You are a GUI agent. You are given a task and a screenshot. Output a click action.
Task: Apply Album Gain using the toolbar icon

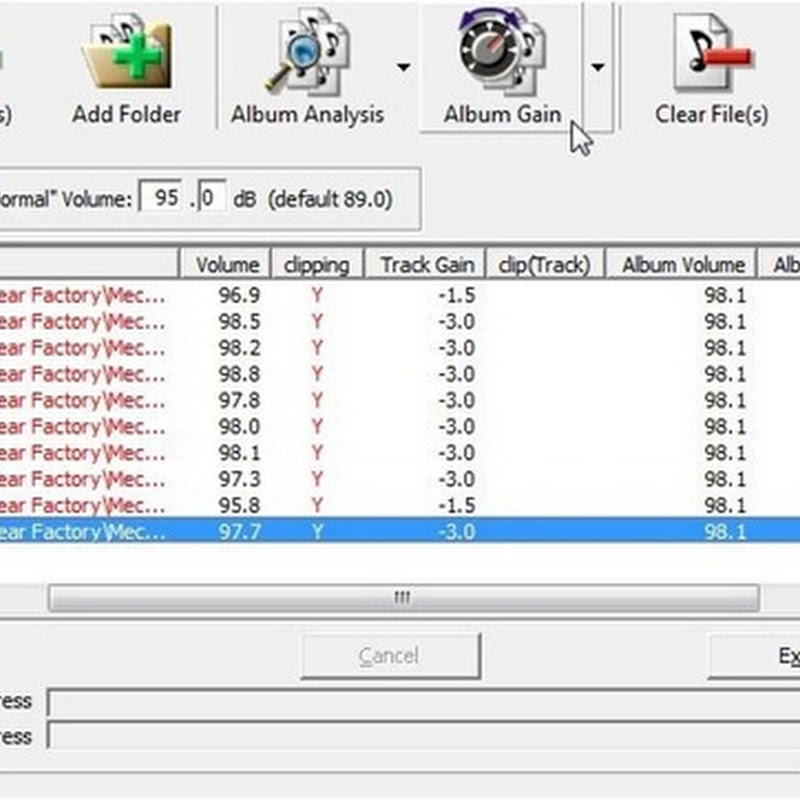(x=502, y=69)
